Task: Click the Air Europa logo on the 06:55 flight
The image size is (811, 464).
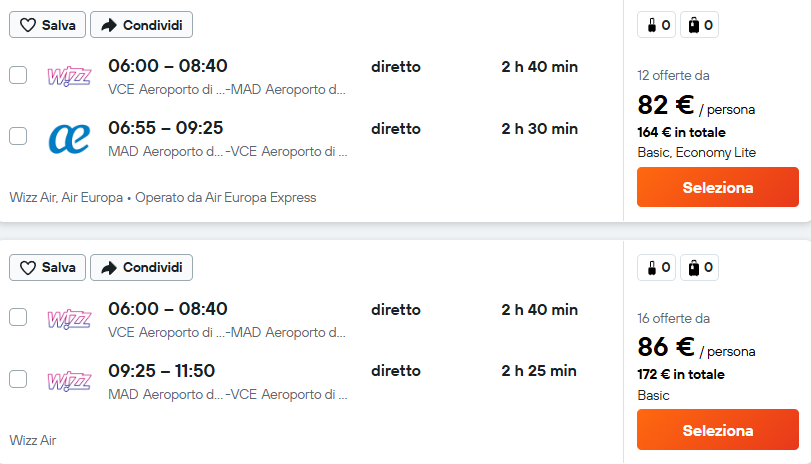Action: point(69,138)
